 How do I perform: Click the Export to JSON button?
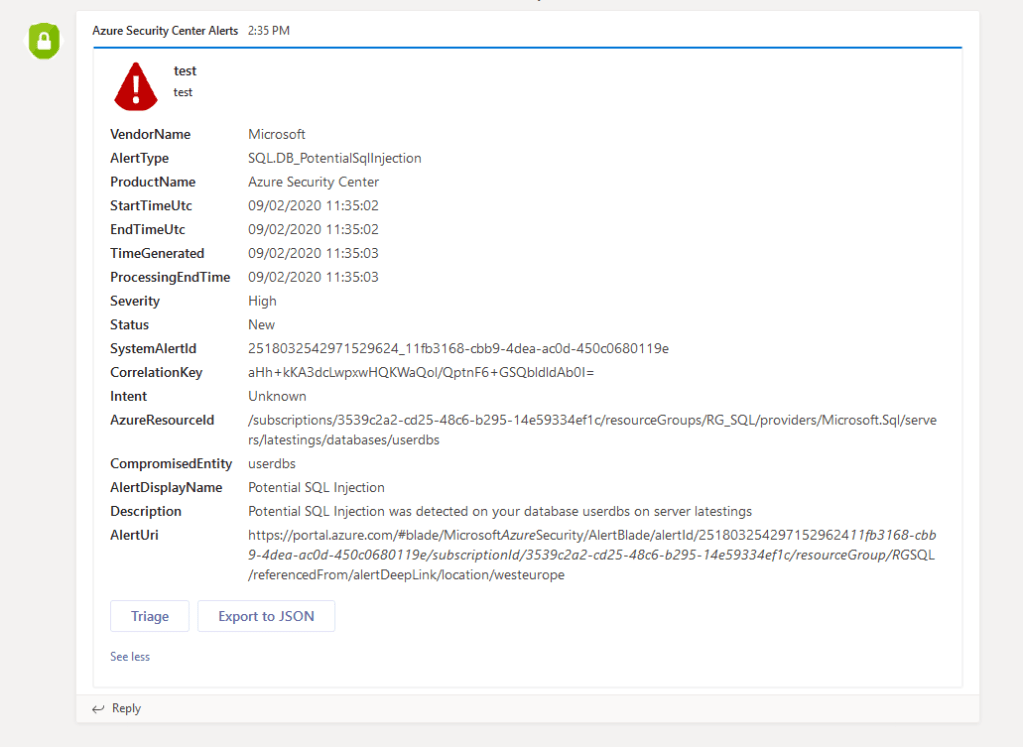[266, 616]
